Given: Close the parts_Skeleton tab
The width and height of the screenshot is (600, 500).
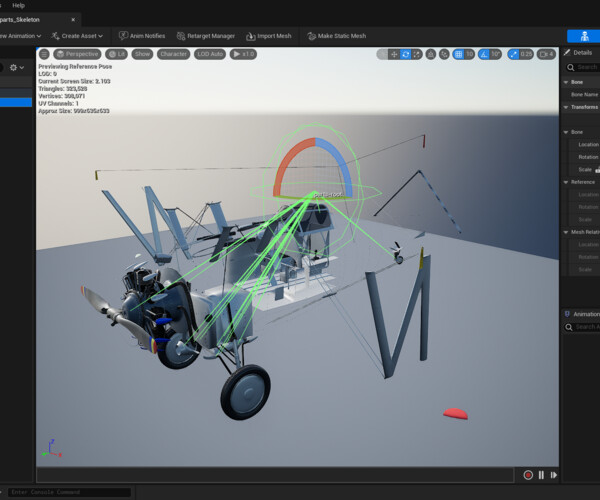Looking at the screenshot, I should (x=73, y=20).
